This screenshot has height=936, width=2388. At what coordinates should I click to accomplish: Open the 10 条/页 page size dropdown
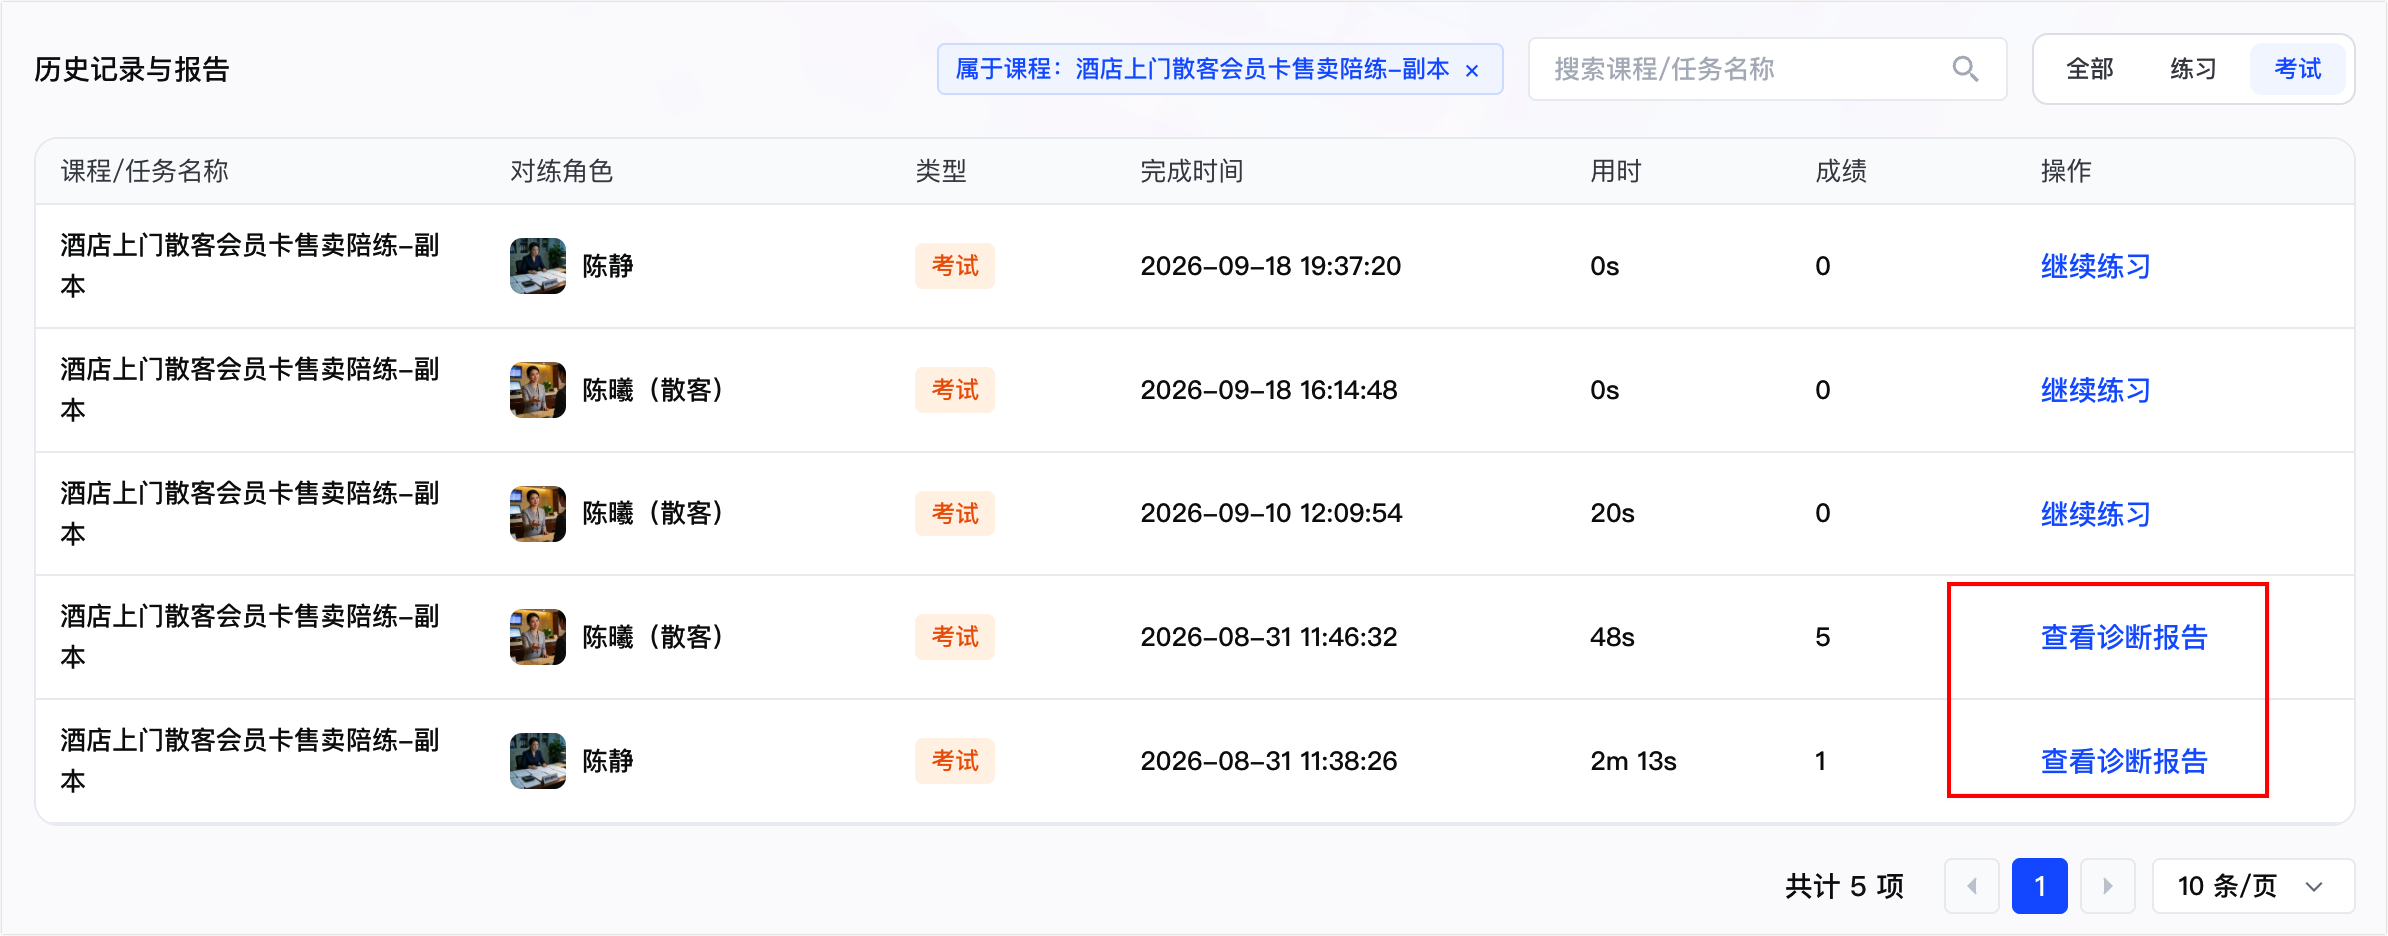2252,886
